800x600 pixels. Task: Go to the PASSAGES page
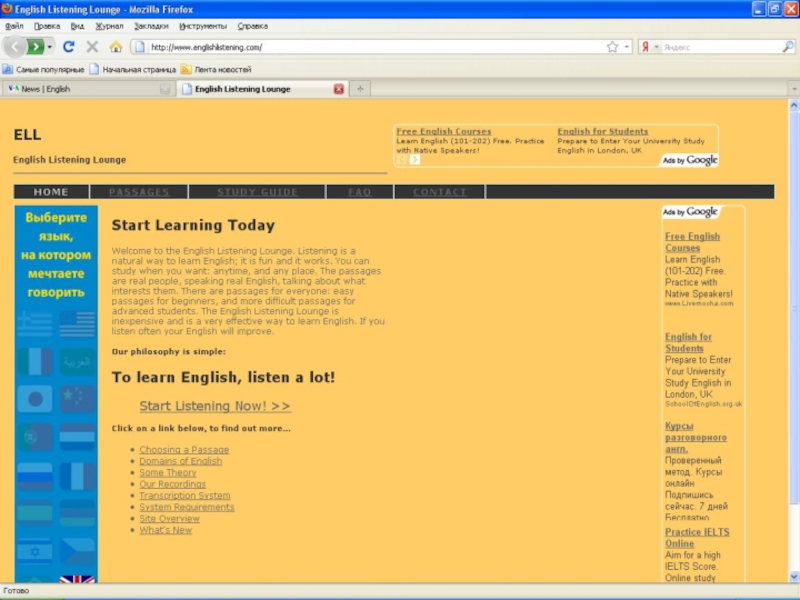coord(139,192)
